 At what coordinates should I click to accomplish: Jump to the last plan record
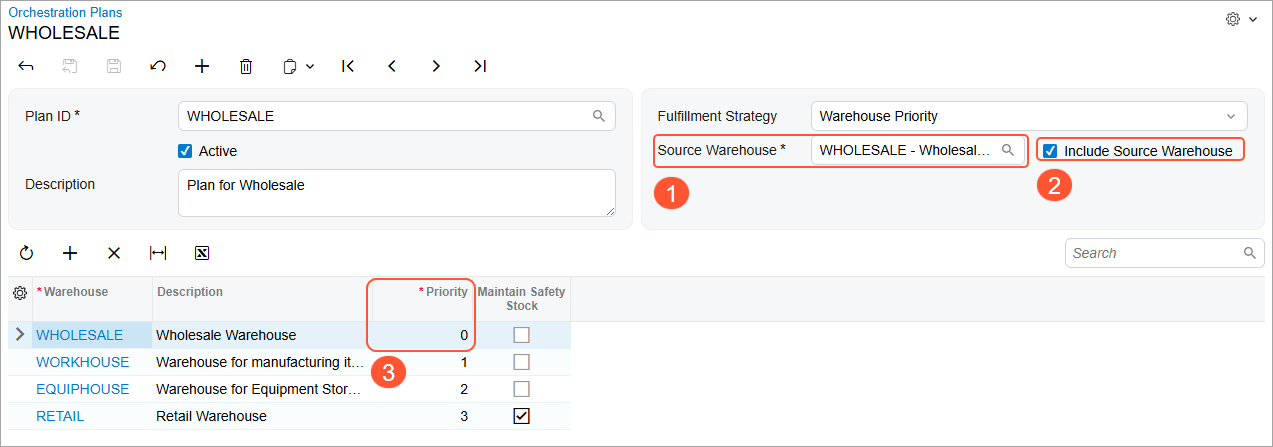(x=480, y=66)
